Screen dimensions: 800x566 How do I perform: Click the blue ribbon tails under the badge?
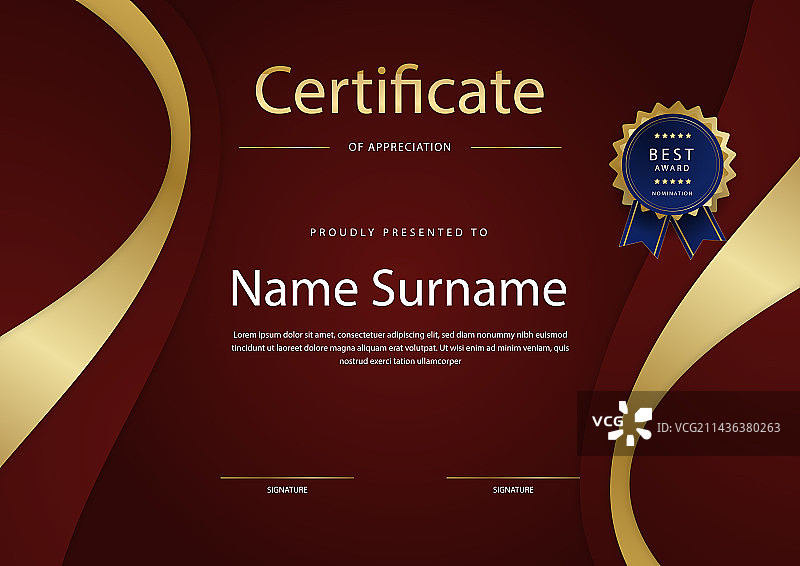(x=671, y=229)
